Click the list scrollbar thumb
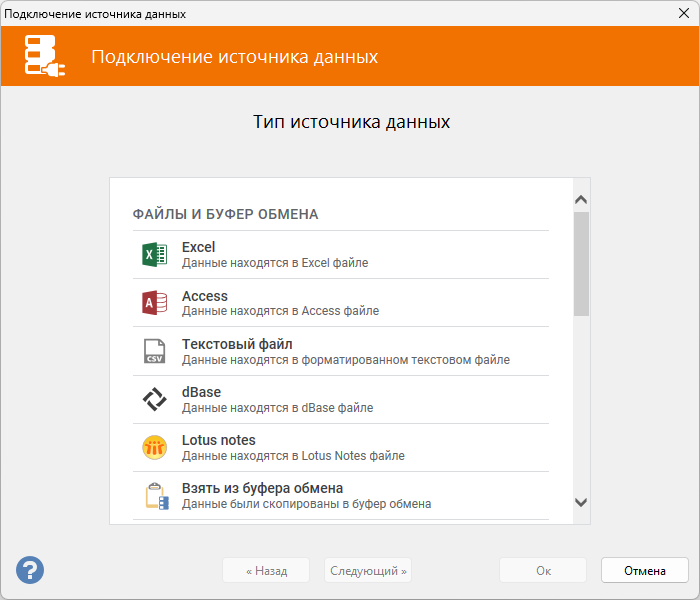Viewport: 700px width, 600px height. [x=581, y=264]
